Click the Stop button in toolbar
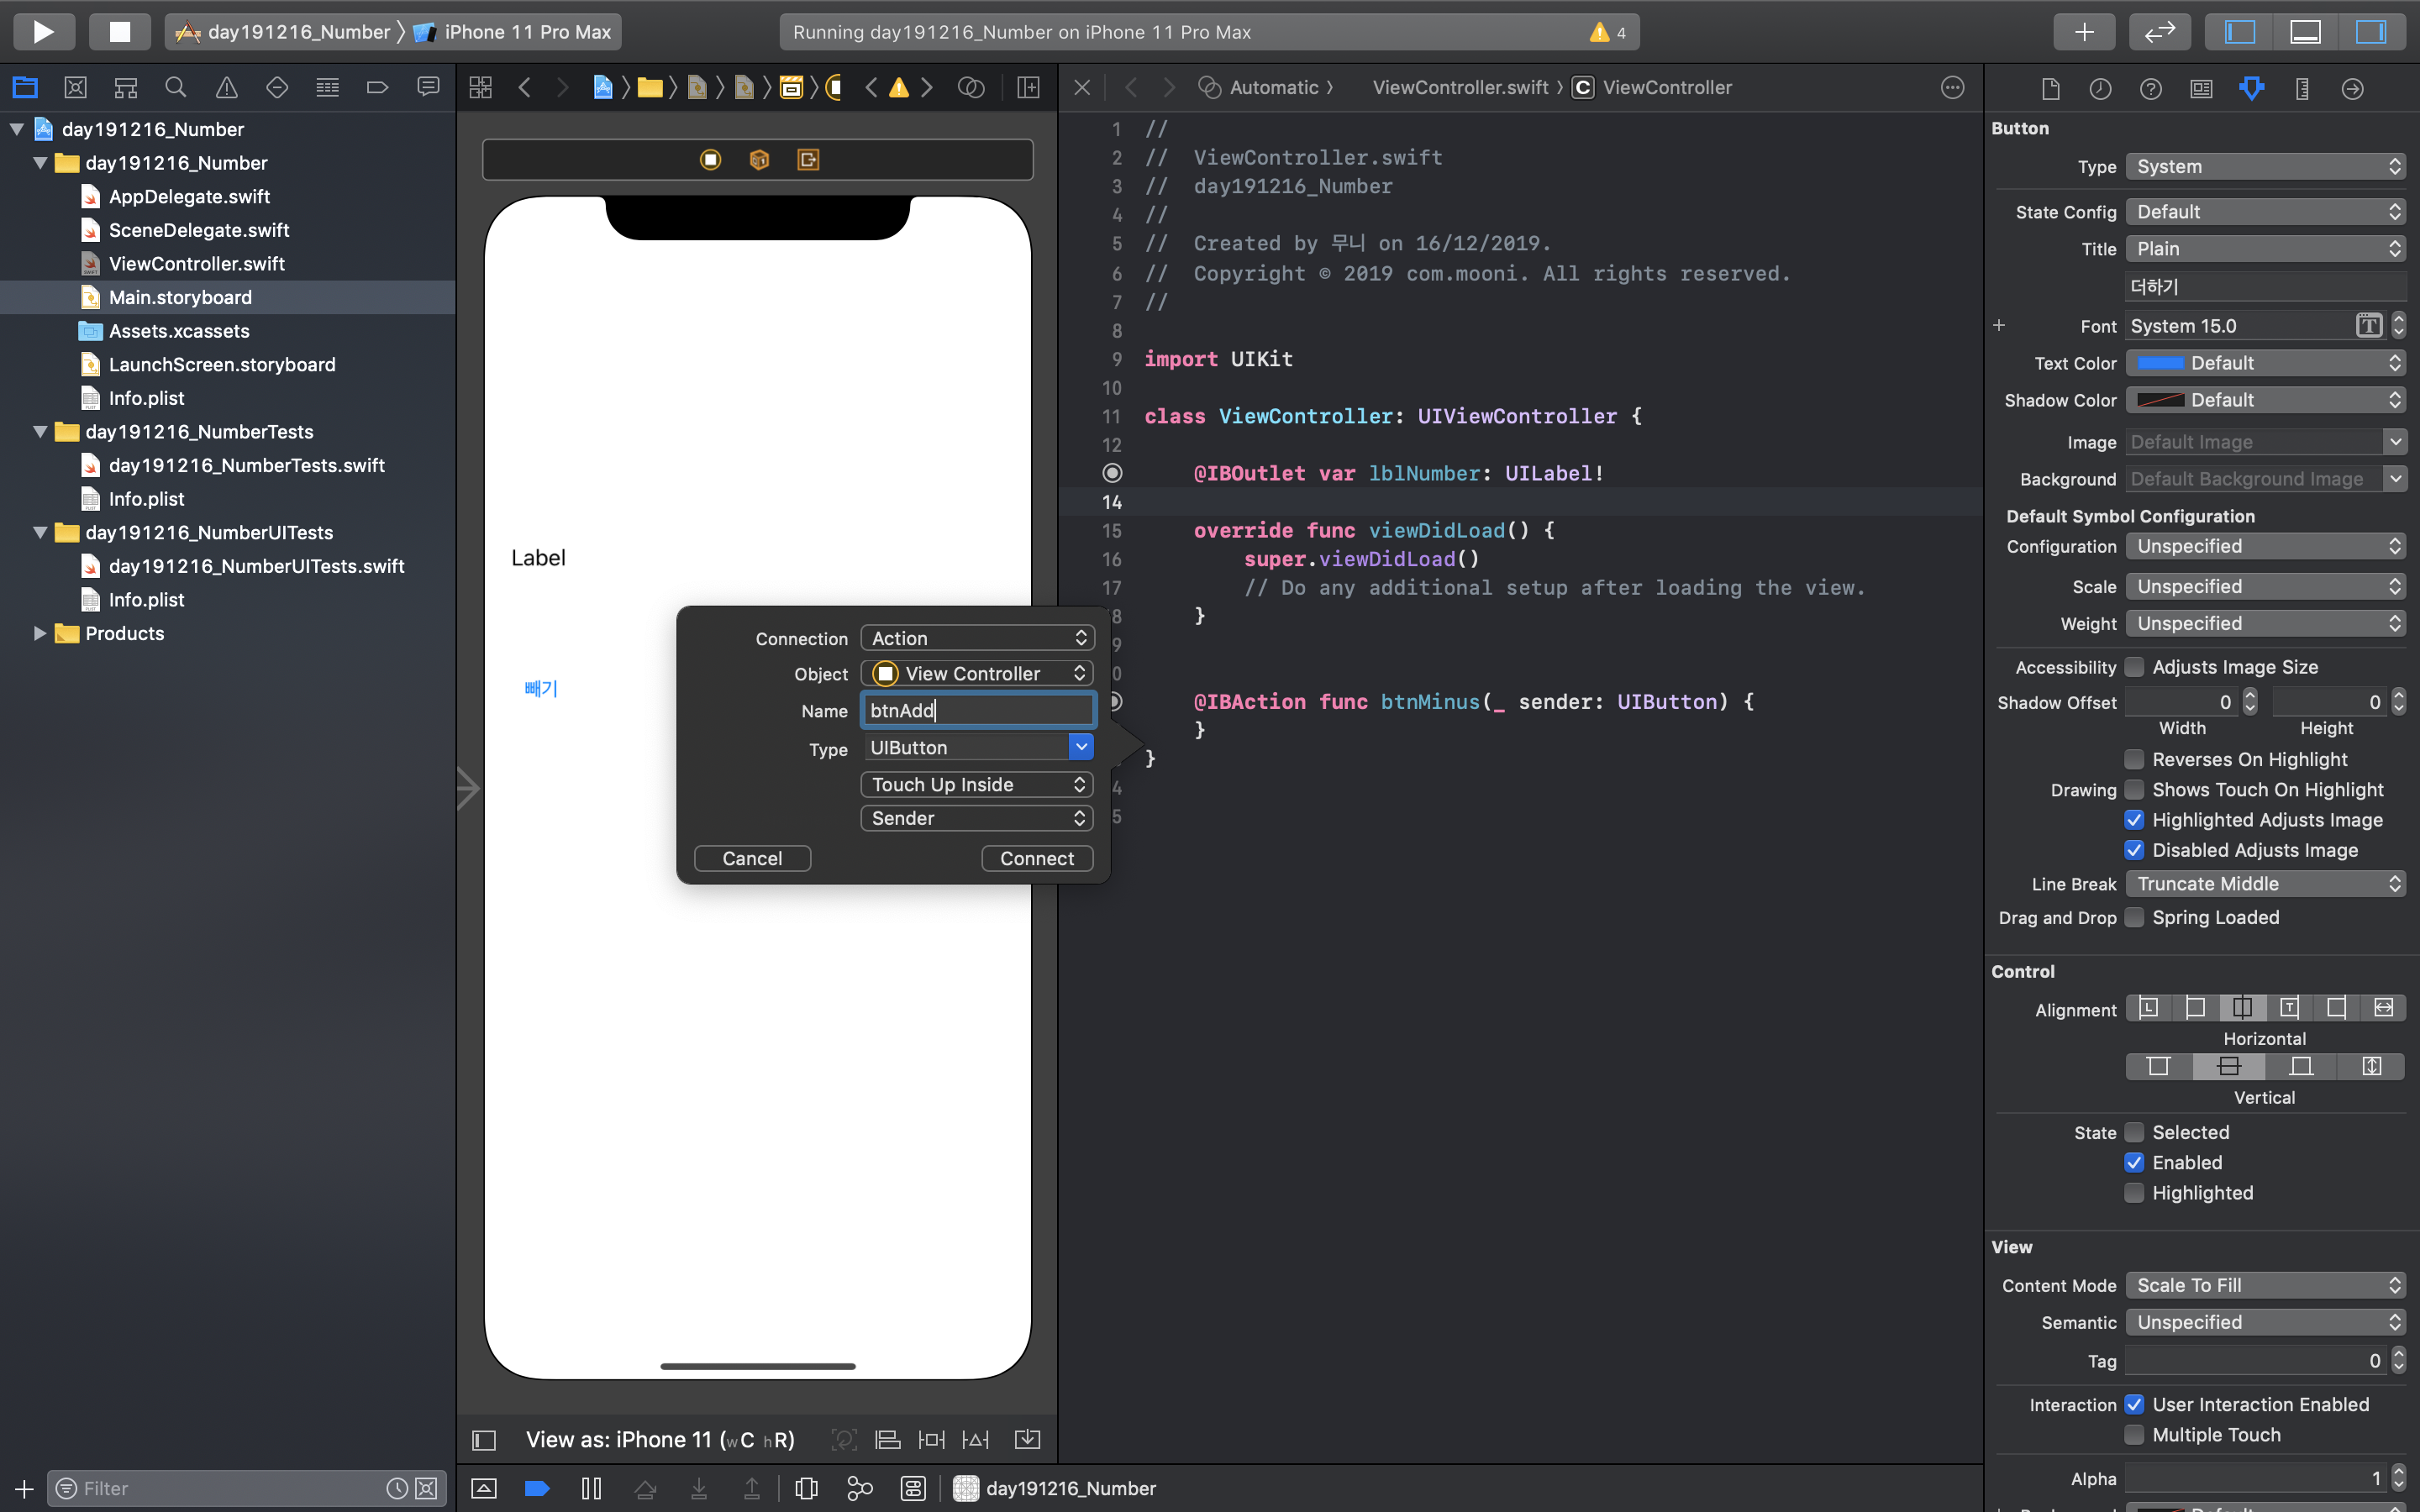The width and height of the screenshot is (2420, 1512). click(119, 31)
